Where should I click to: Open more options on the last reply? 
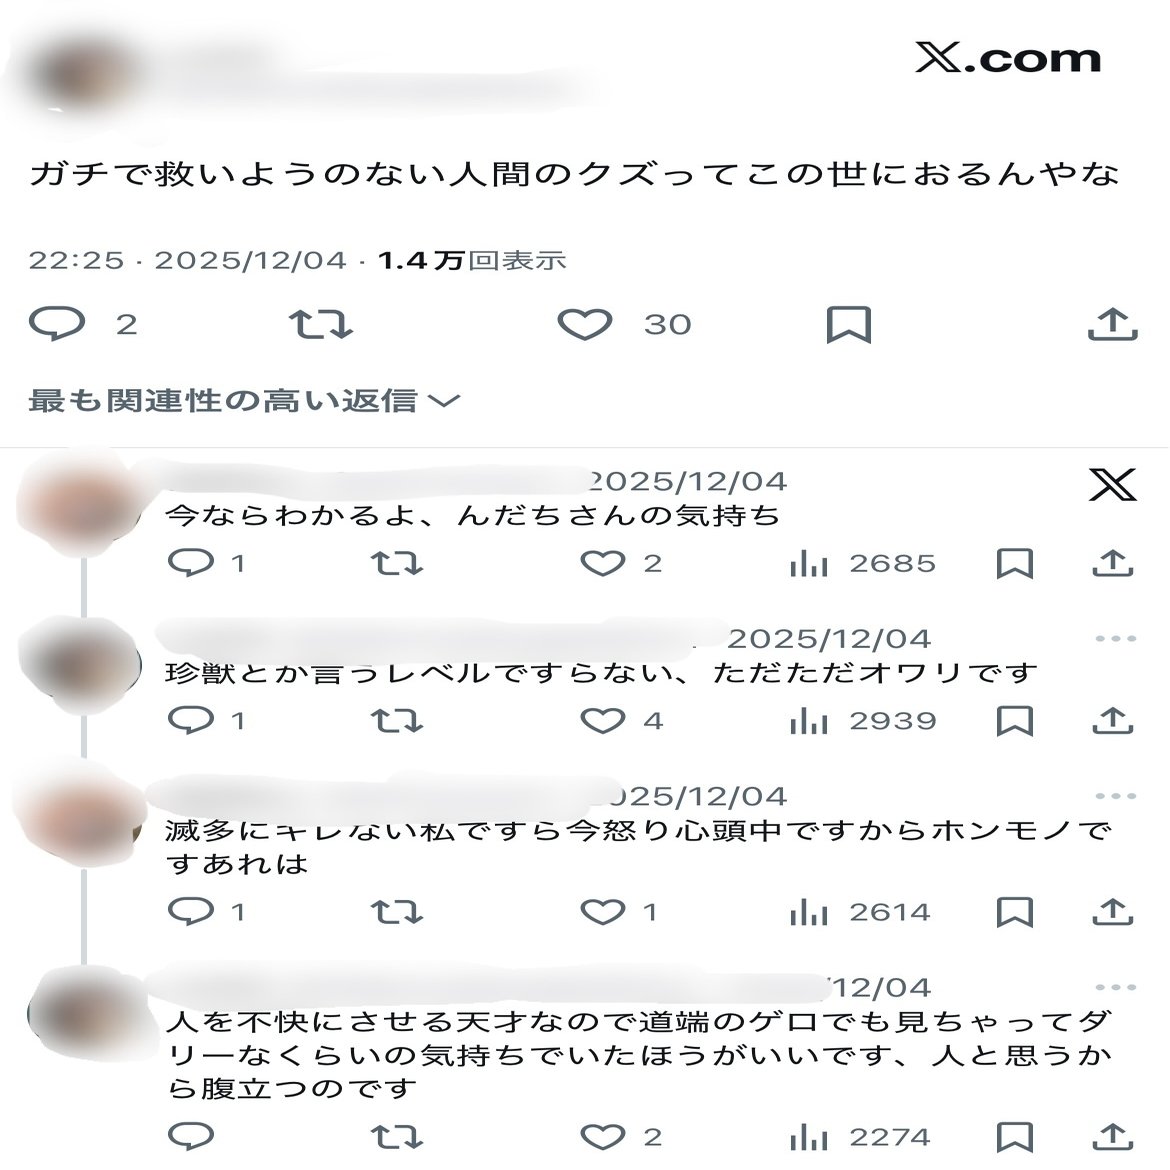(1116, 987)
